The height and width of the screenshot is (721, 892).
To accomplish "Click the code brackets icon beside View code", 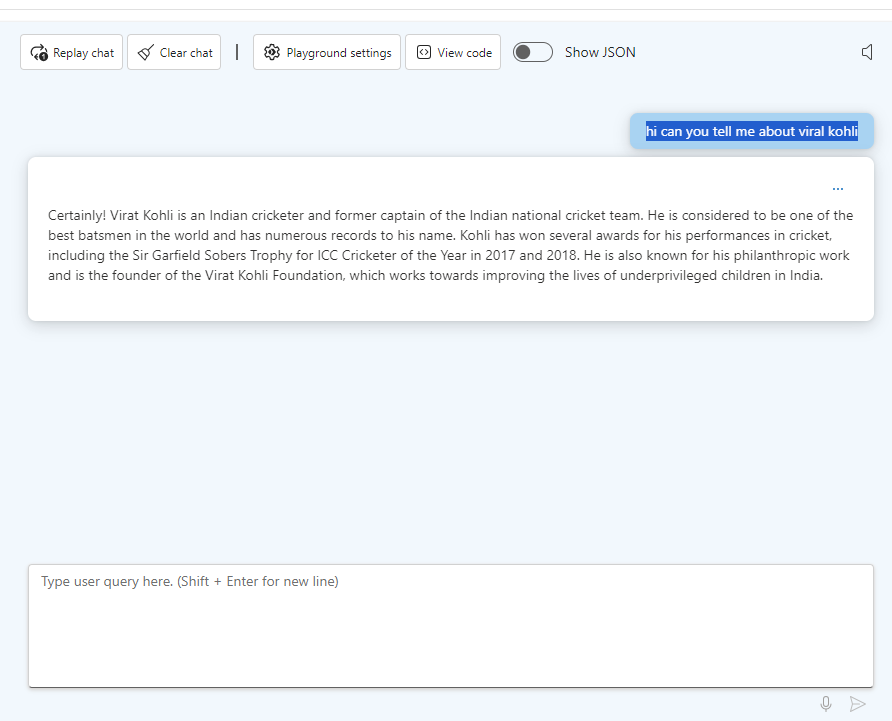I will [x=424, y=52].
